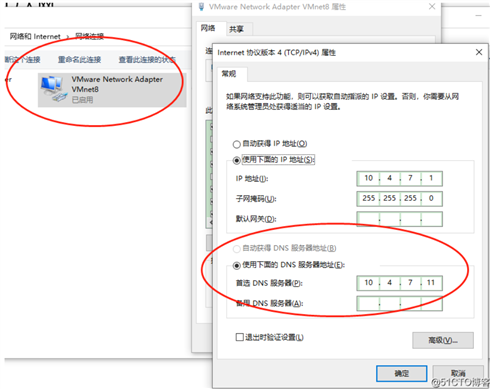Screen dimensions: 490x389
Task: Select 自动获得 IP 地址 radio button
Action: (237, 144)
